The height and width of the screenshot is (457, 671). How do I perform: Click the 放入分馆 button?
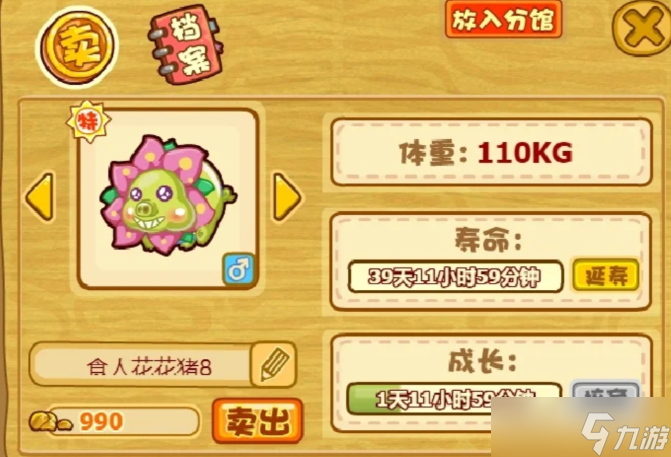[x=503, y=20]
